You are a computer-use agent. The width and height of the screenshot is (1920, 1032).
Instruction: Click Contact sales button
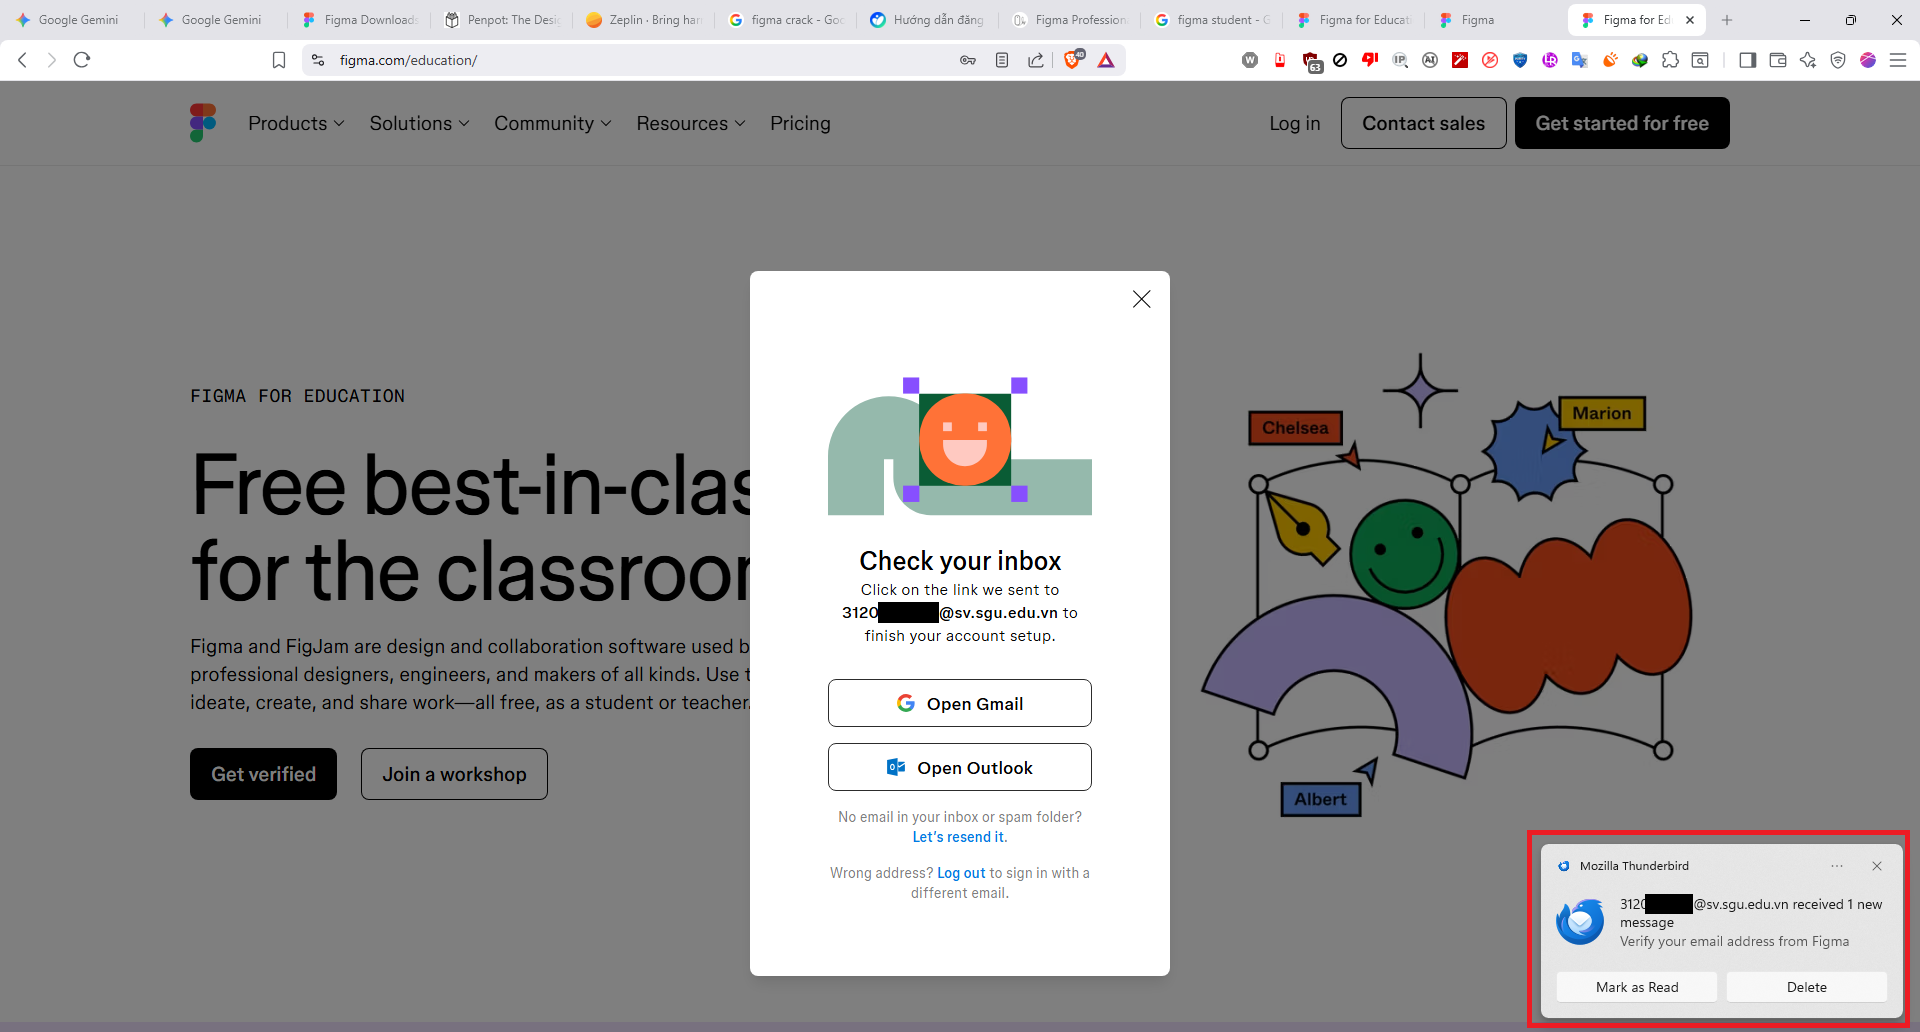coord(1423,123)
